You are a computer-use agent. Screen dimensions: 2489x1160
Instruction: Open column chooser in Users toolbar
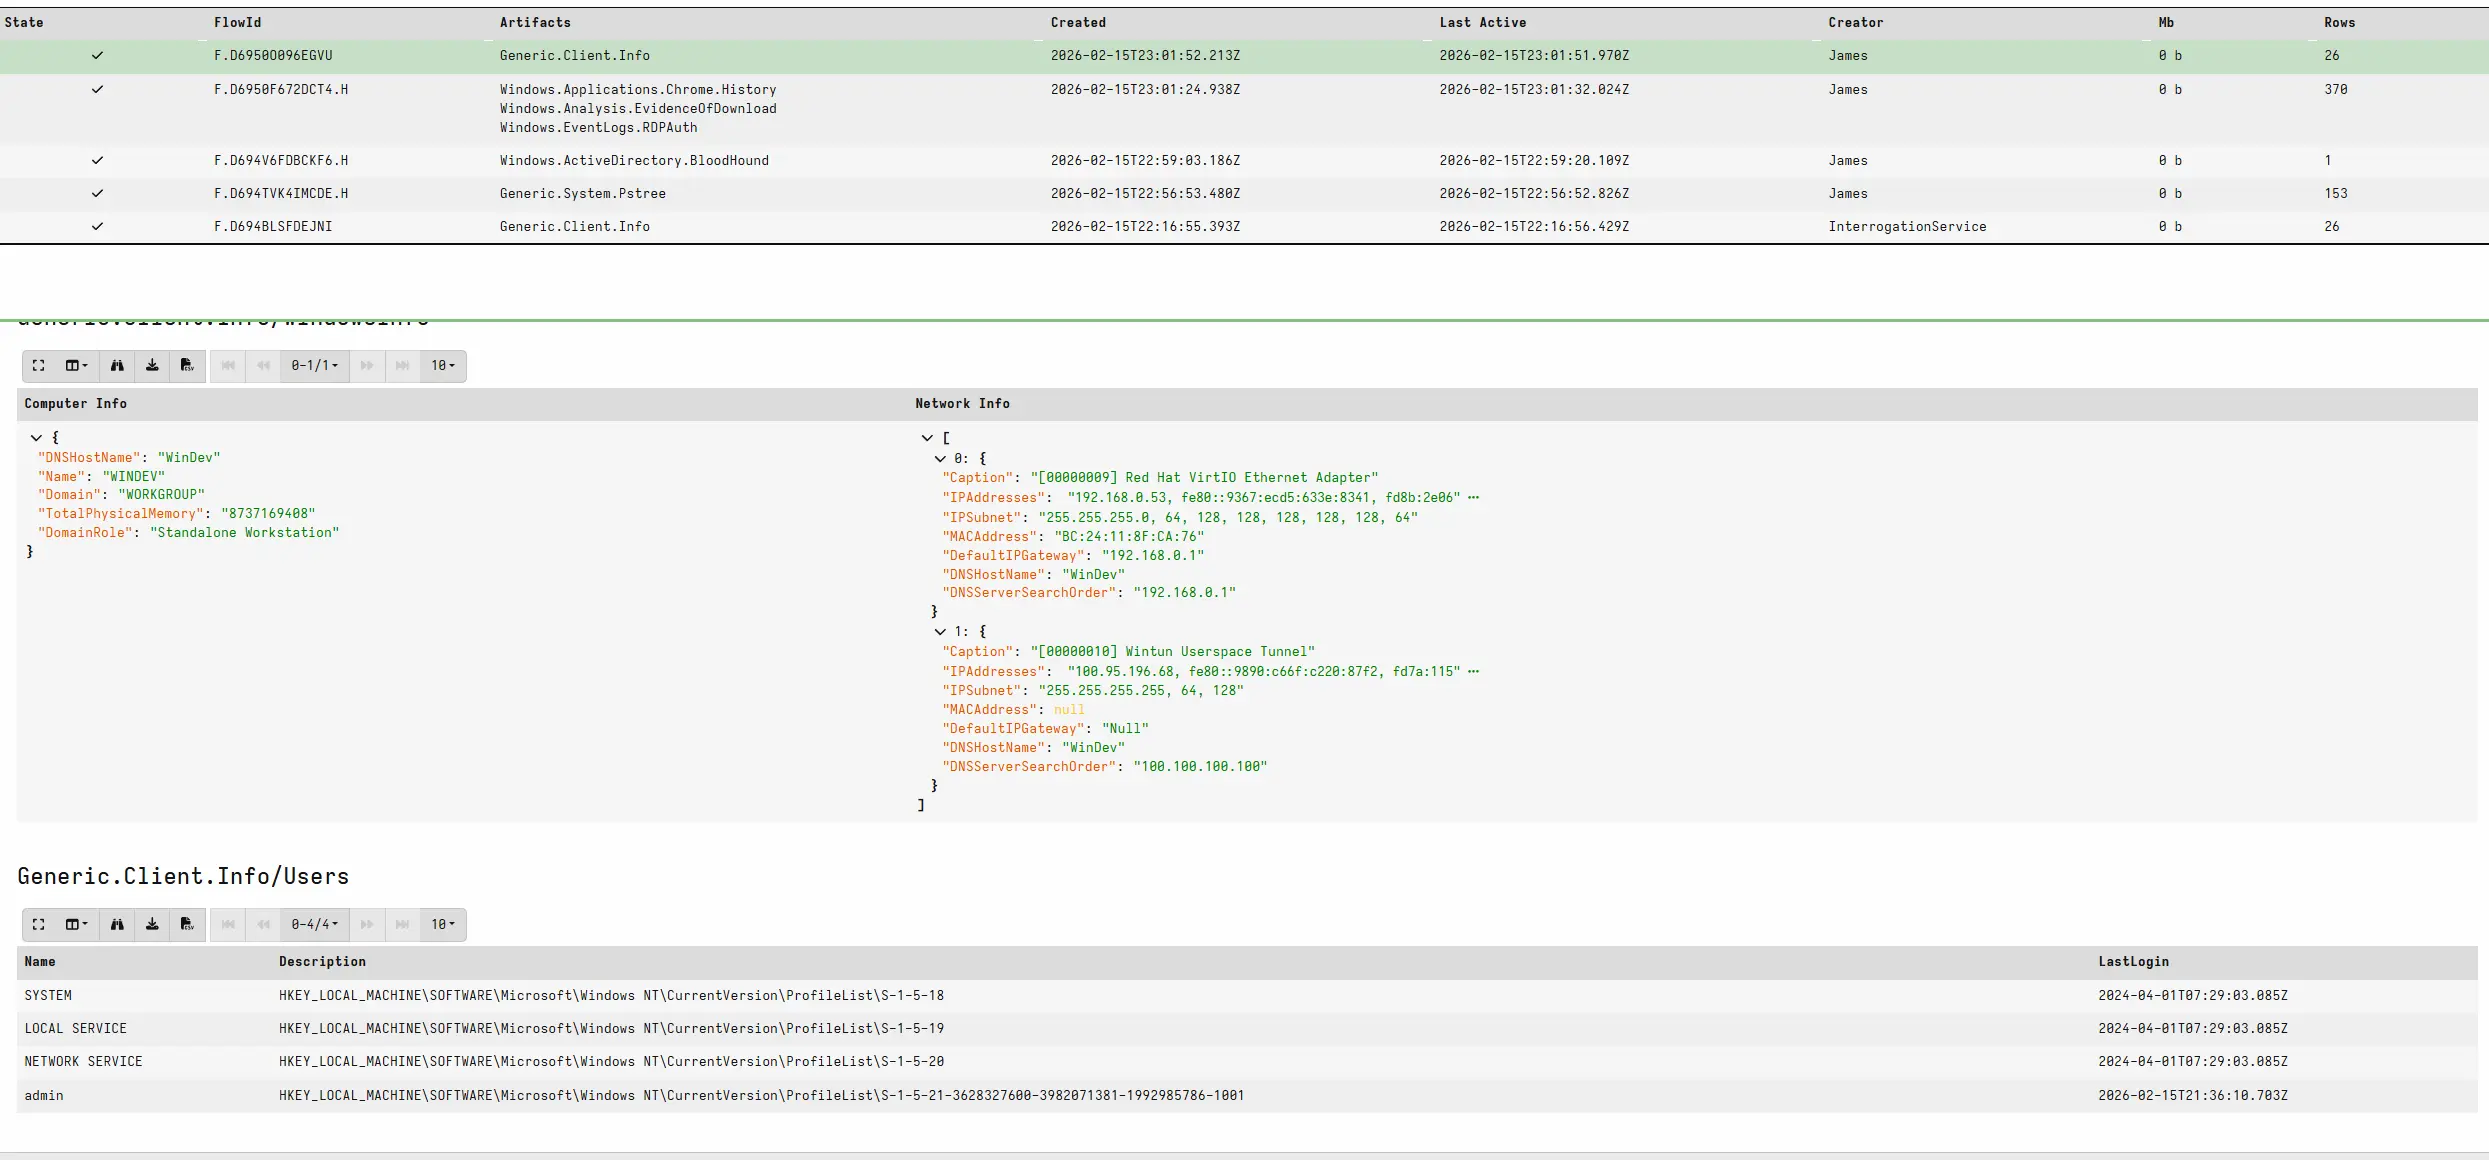[77, 925]
